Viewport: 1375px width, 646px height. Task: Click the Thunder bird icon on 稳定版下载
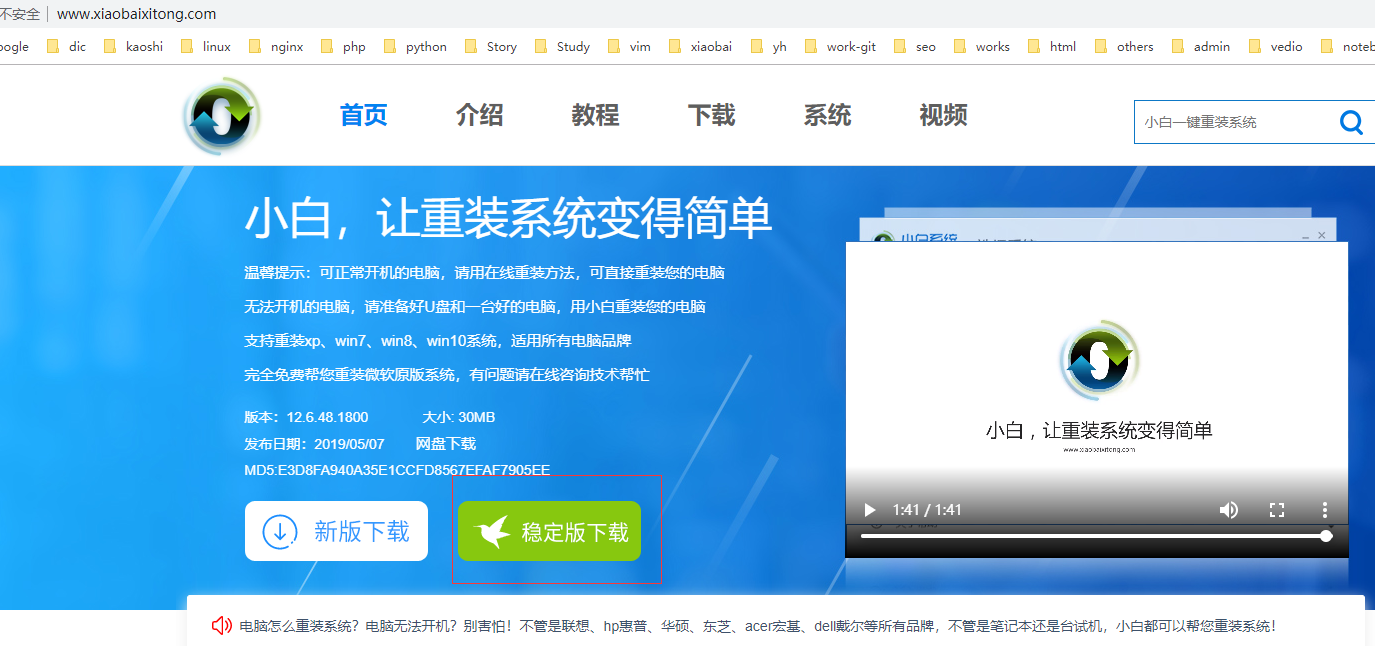(x=490, y=531)
